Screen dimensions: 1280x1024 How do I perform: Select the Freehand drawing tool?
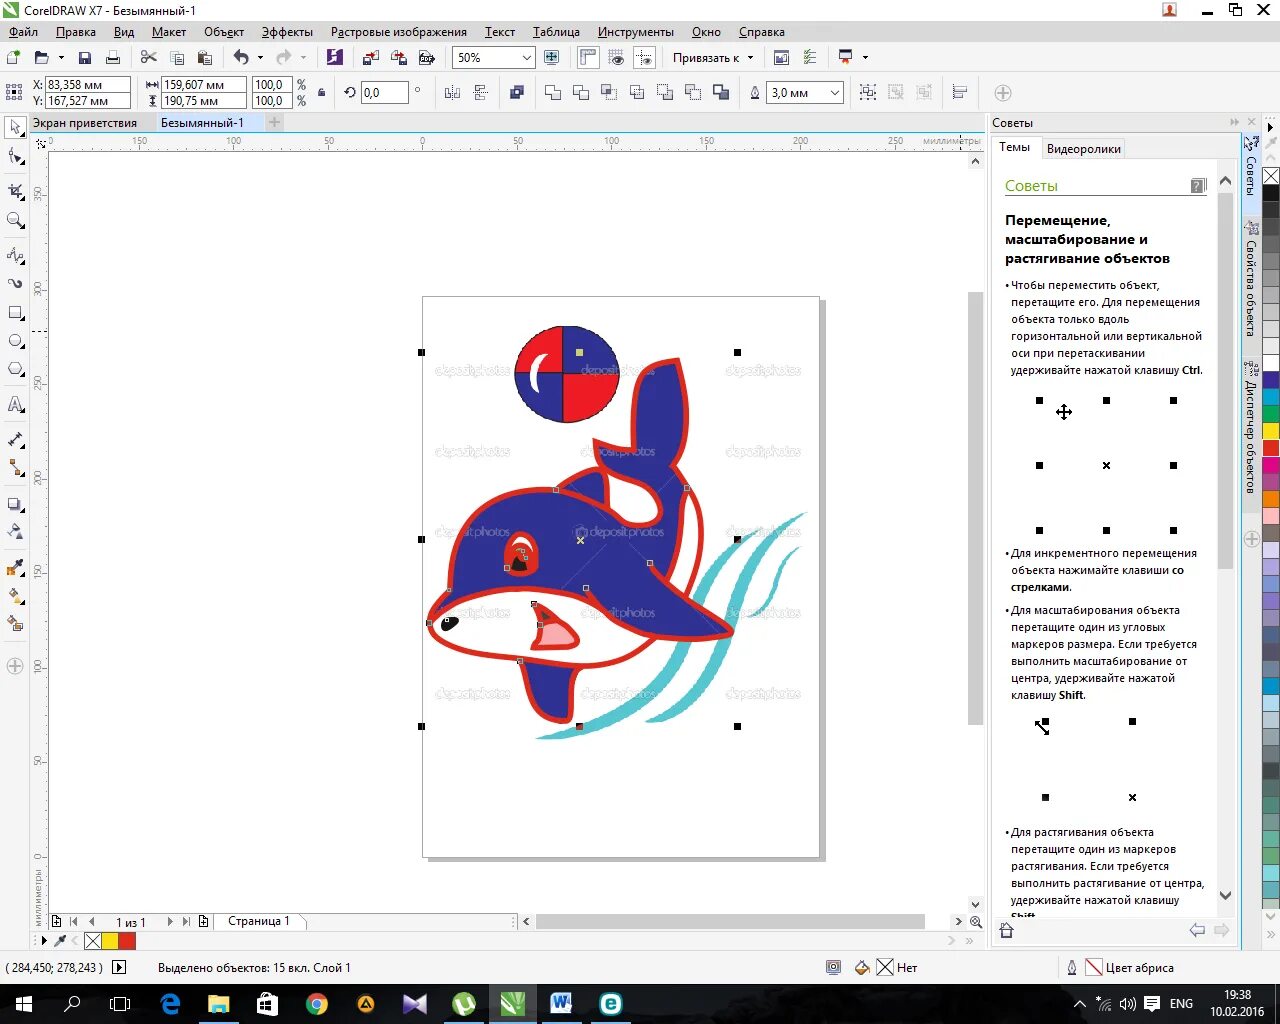point(15,255)
